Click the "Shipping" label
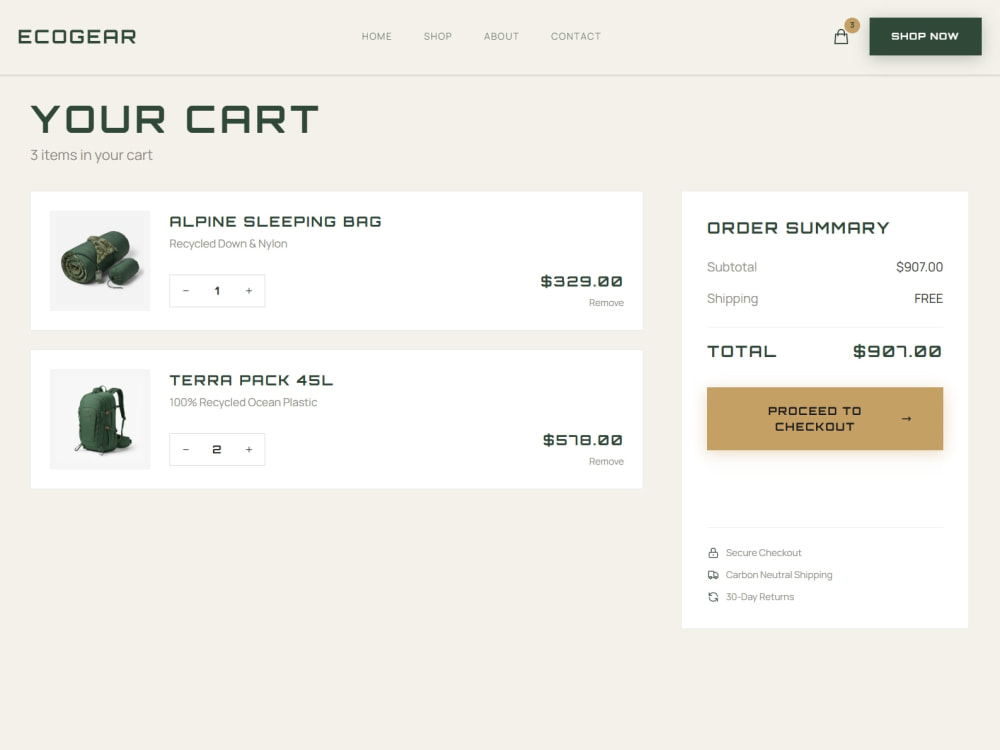Viewport: 1000px width, 750px height. pos(732,298)
